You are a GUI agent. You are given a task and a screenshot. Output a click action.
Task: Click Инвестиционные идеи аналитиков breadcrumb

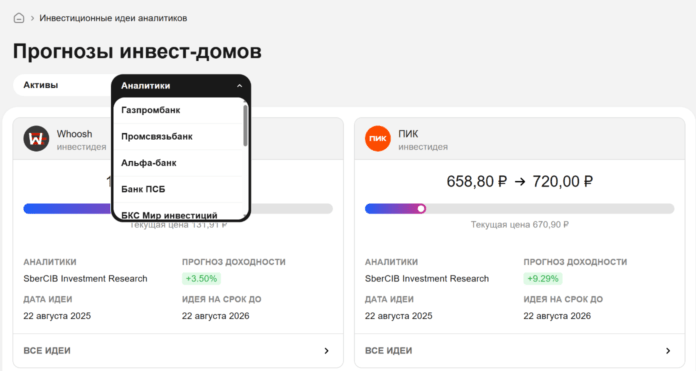coord(113,18)
